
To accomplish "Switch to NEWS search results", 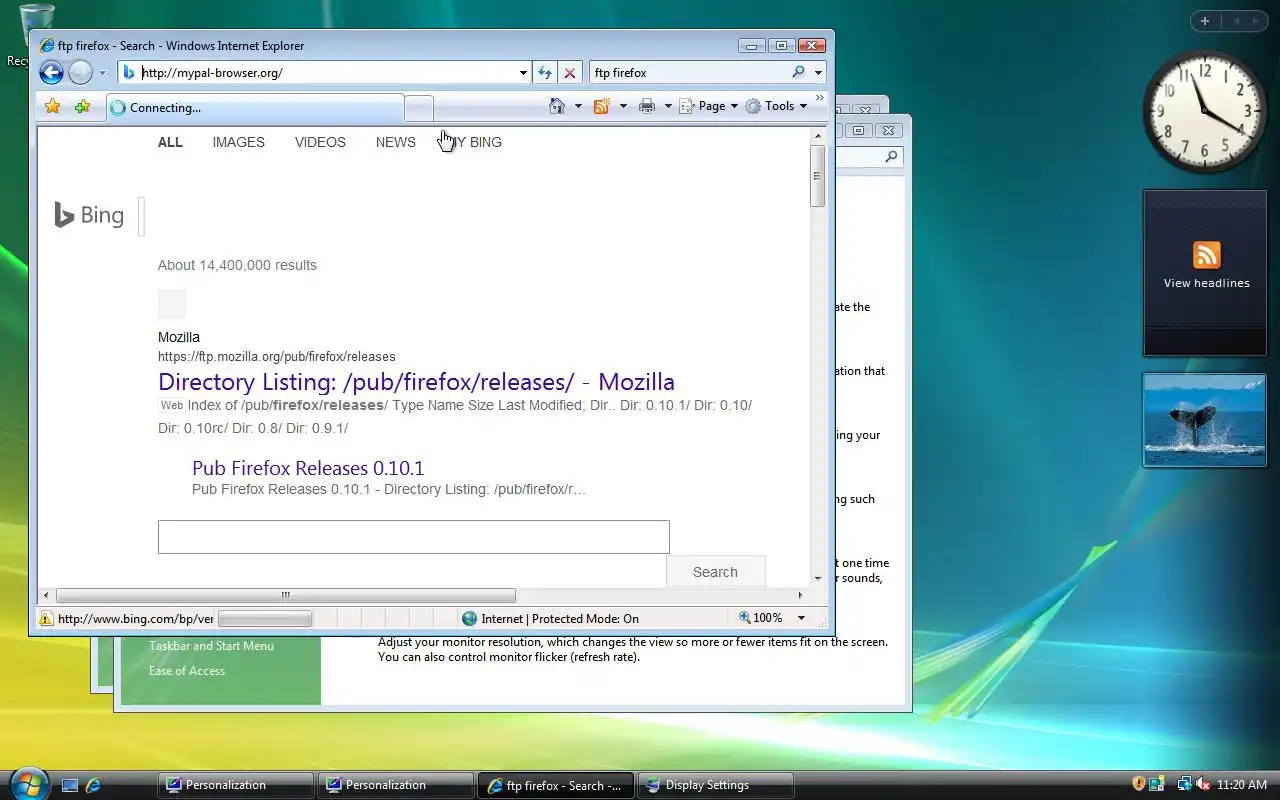I will click(x=396, y=142).
